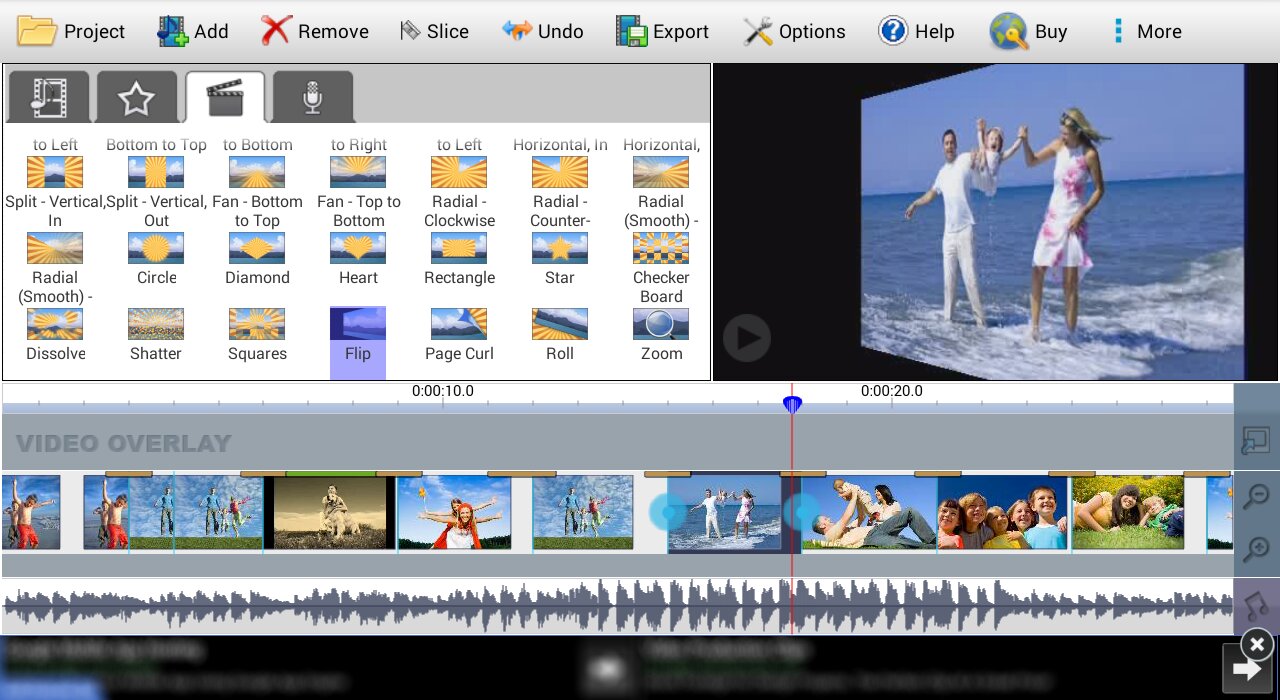Click the Export button
The height and width of the screenshot is (700, 1280).
coord(662,31)
